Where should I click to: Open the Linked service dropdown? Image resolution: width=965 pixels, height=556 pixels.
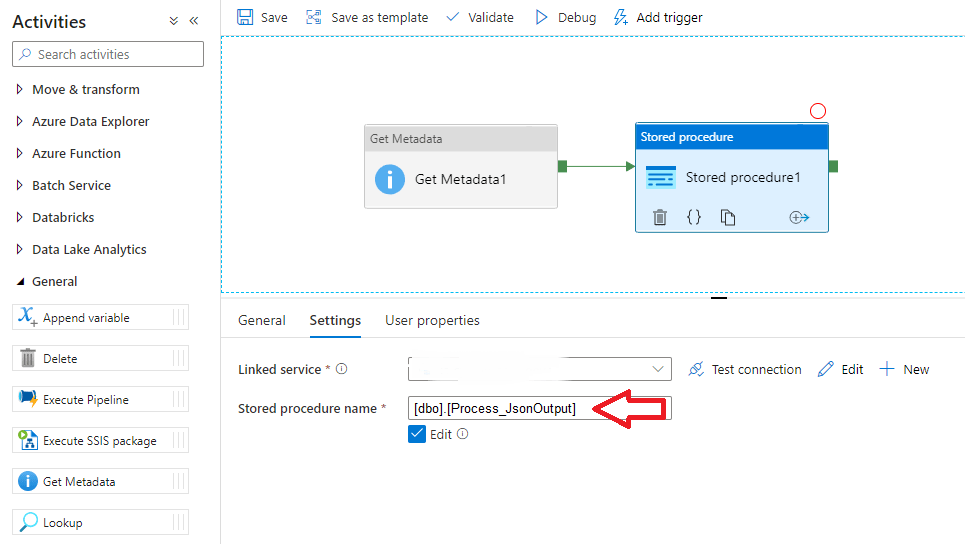tap(658, 369)
